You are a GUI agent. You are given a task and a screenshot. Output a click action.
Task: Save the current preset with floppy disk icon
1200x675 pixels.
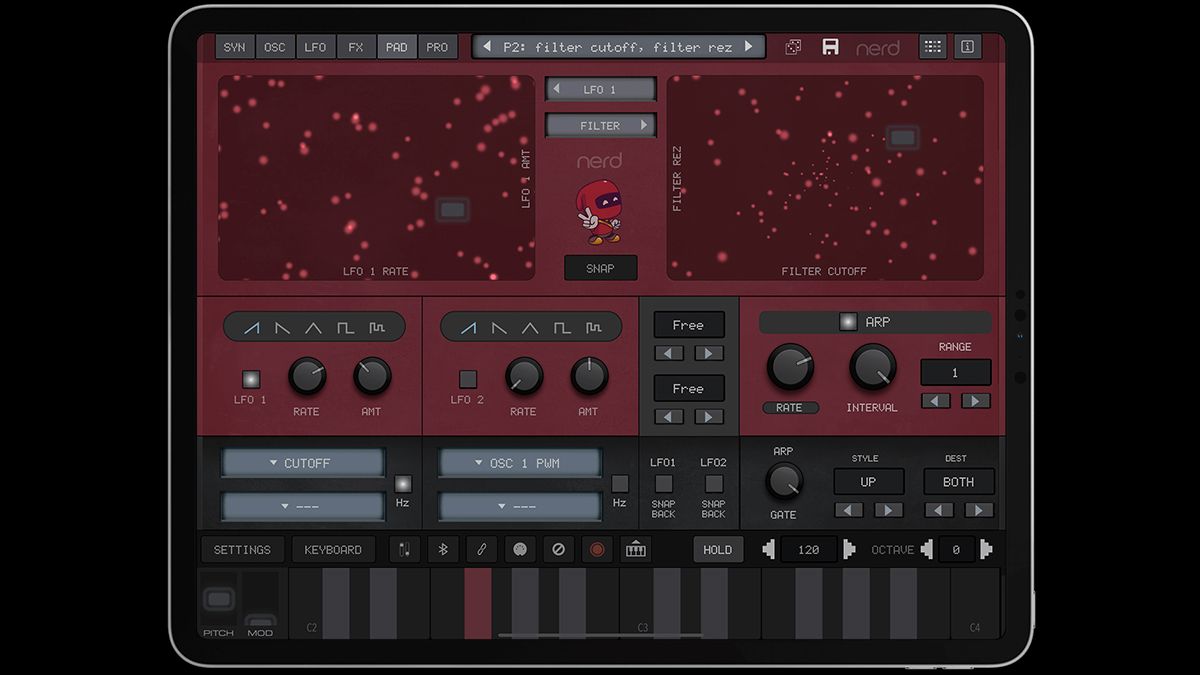[831, 46]
